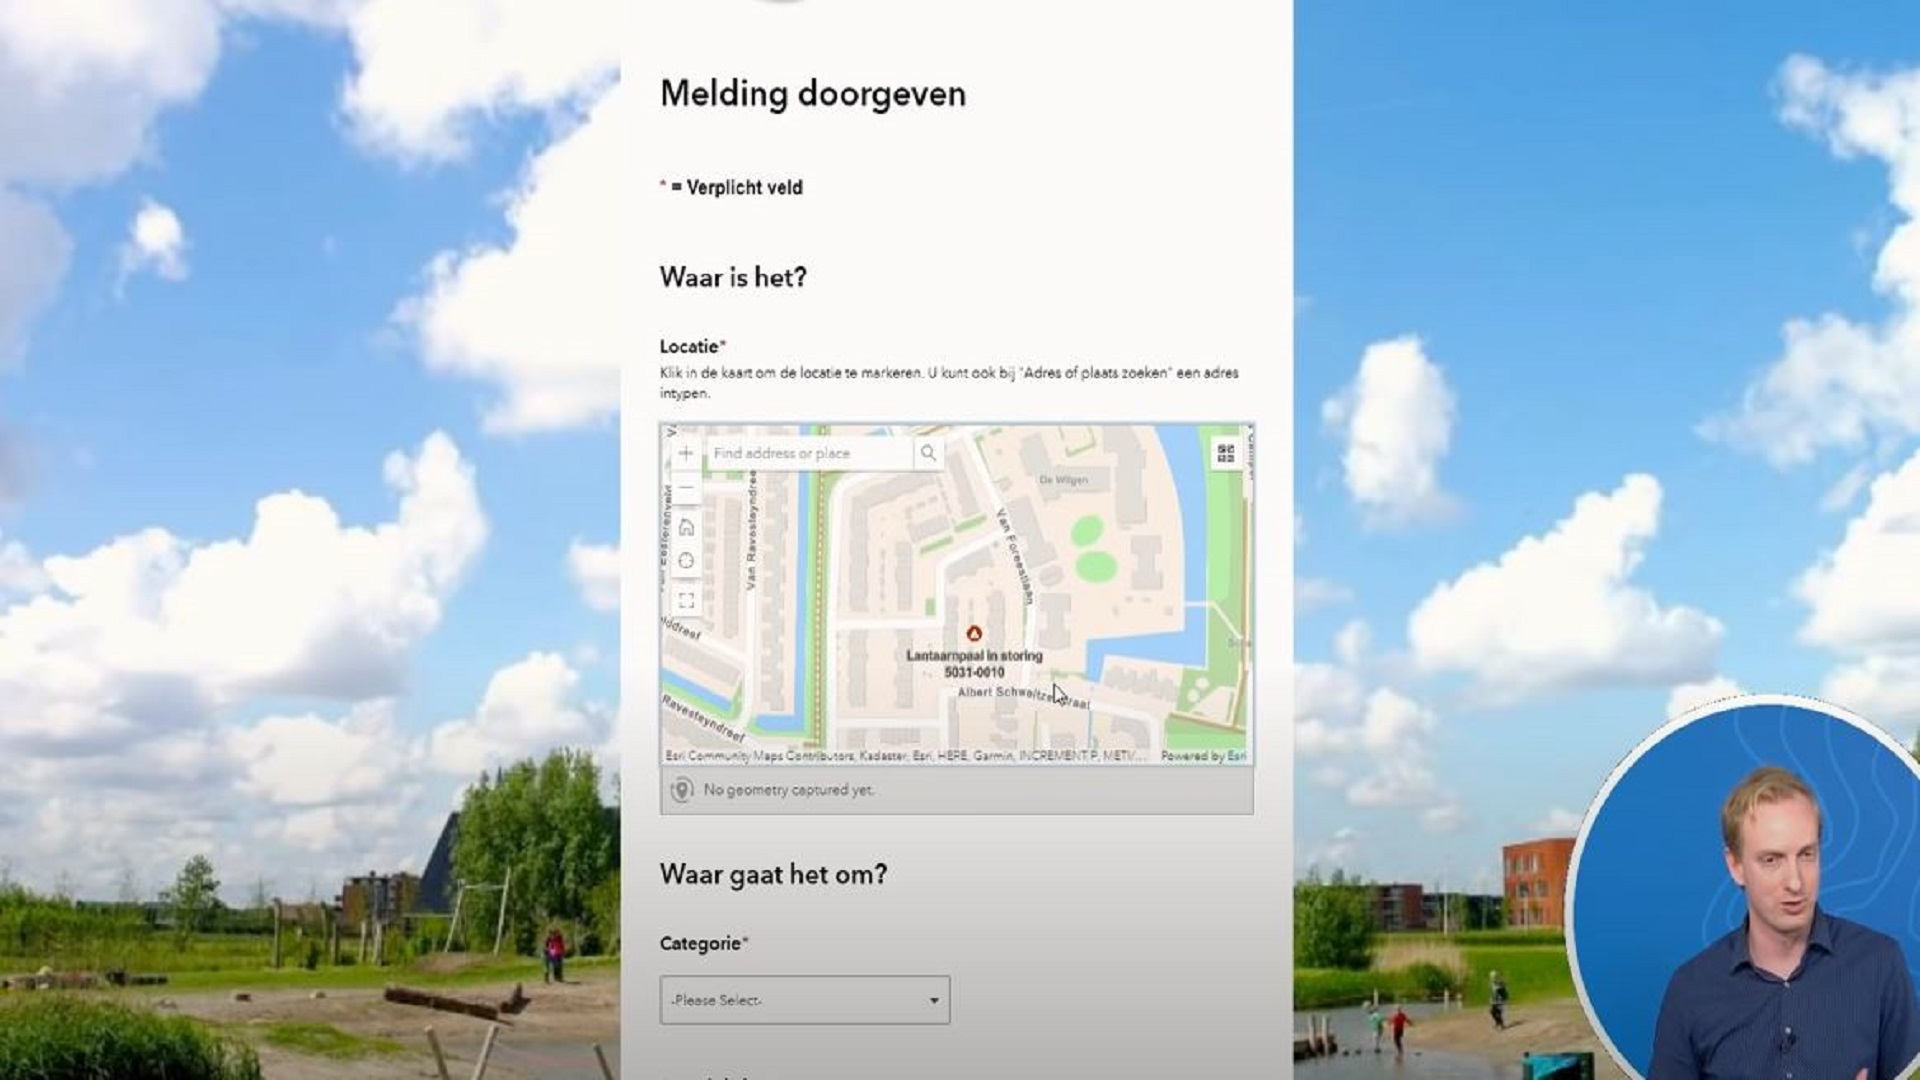Screen dimensions: 1920x1080
Task: Zoom out on the map
Action: [x=686, y=488]
